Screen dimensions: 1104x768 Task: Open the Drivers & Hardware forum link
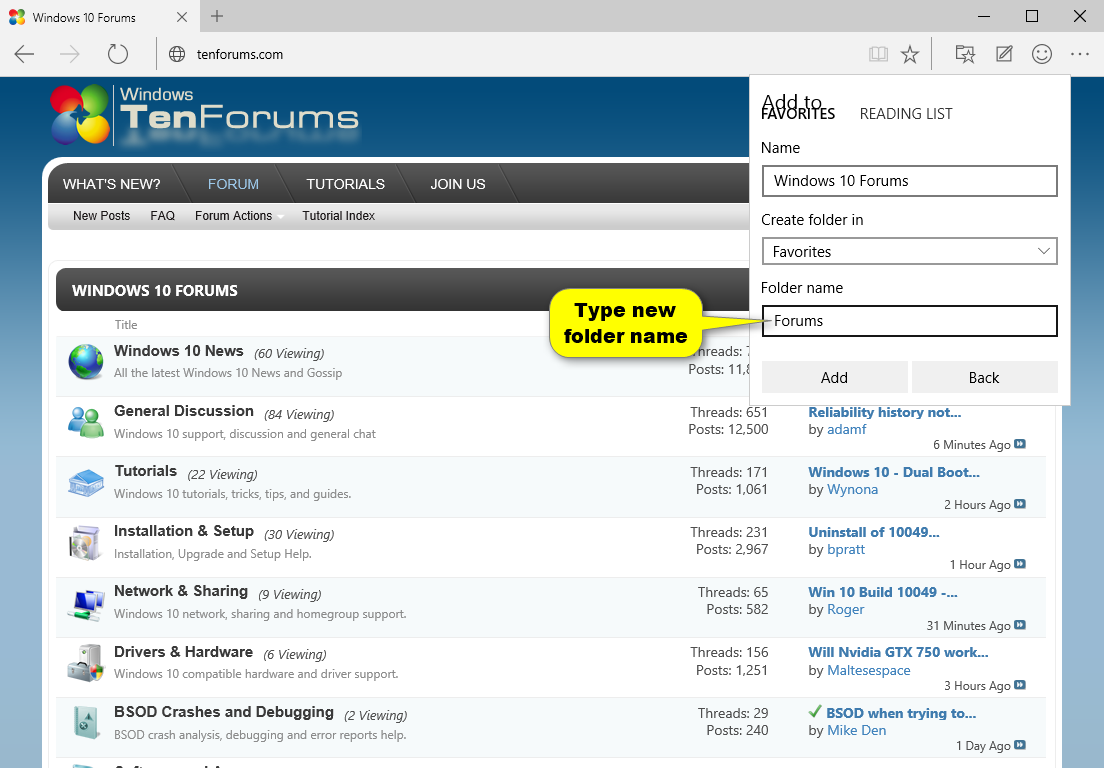[183, 652]
